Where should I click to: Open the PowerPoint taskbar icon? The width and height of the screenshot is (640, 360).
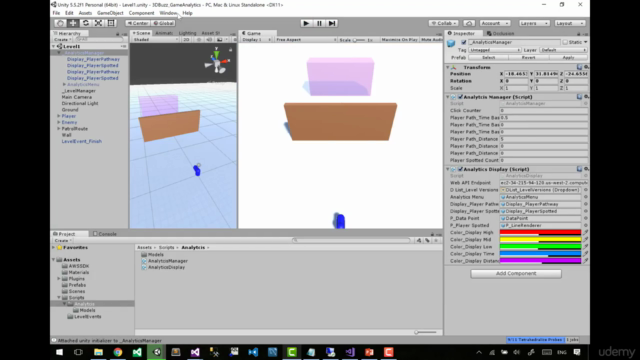[369, 352]
